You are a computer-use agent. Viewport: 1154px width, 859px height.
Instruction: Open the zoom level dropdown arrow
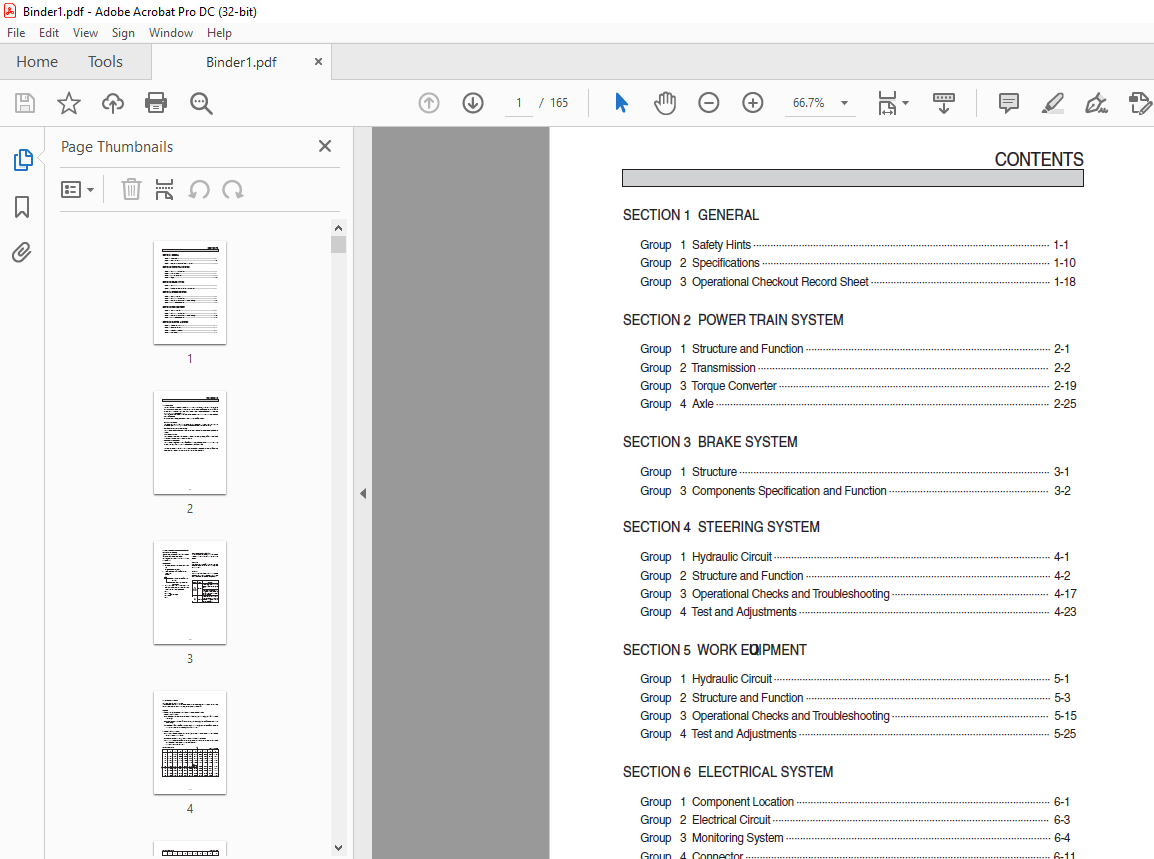[x=844, y=103]
